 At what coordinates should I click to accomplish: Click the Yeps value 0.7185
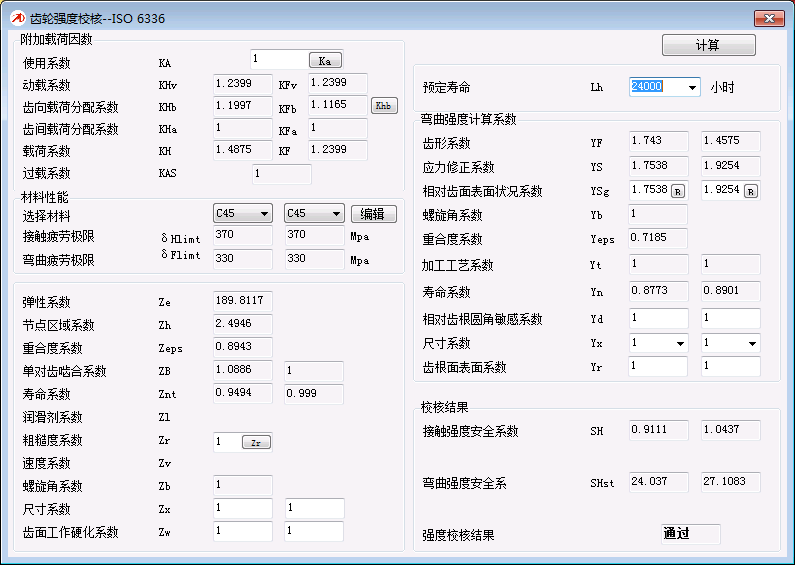click(658, 238)
